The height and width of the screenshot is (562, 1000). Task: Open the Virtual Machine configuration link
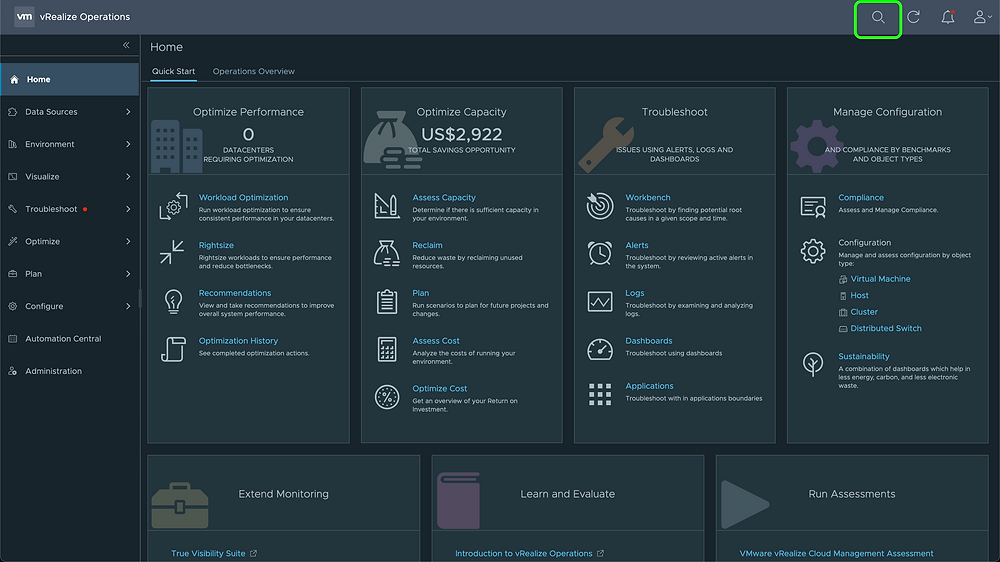(x=880, y=279)
